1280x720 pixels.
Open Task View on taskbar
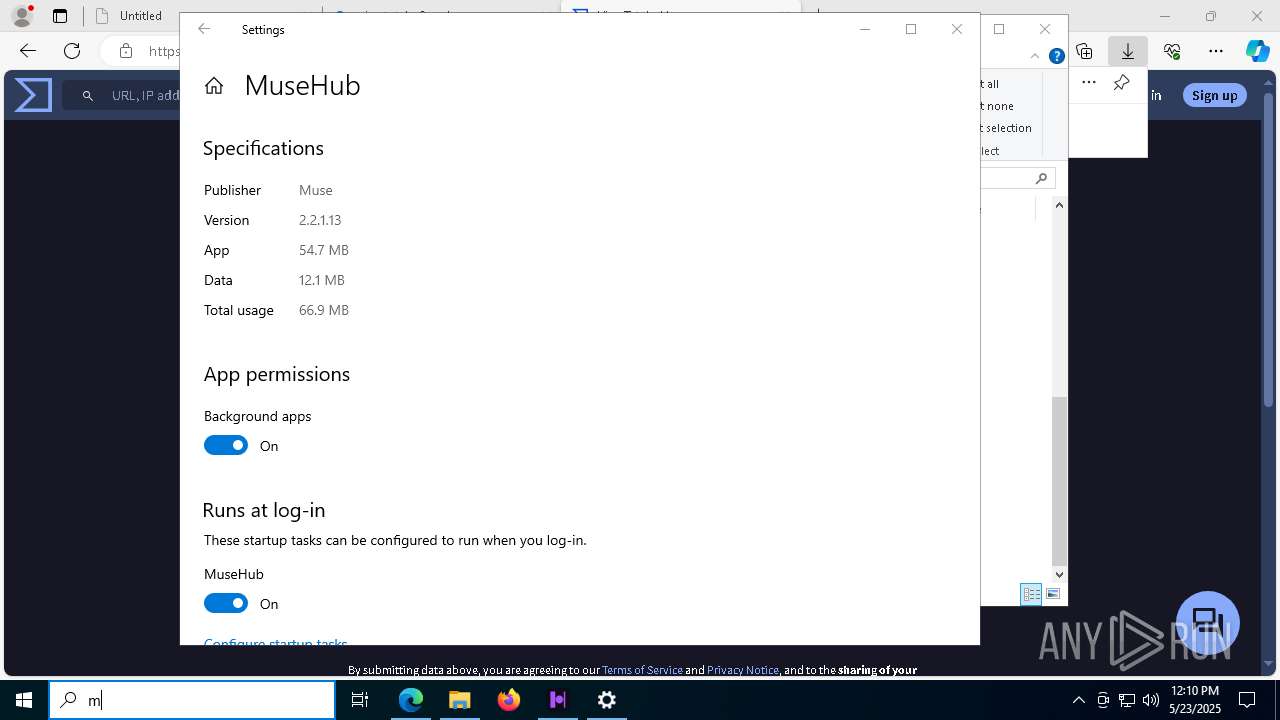click(x=360, y=700)
